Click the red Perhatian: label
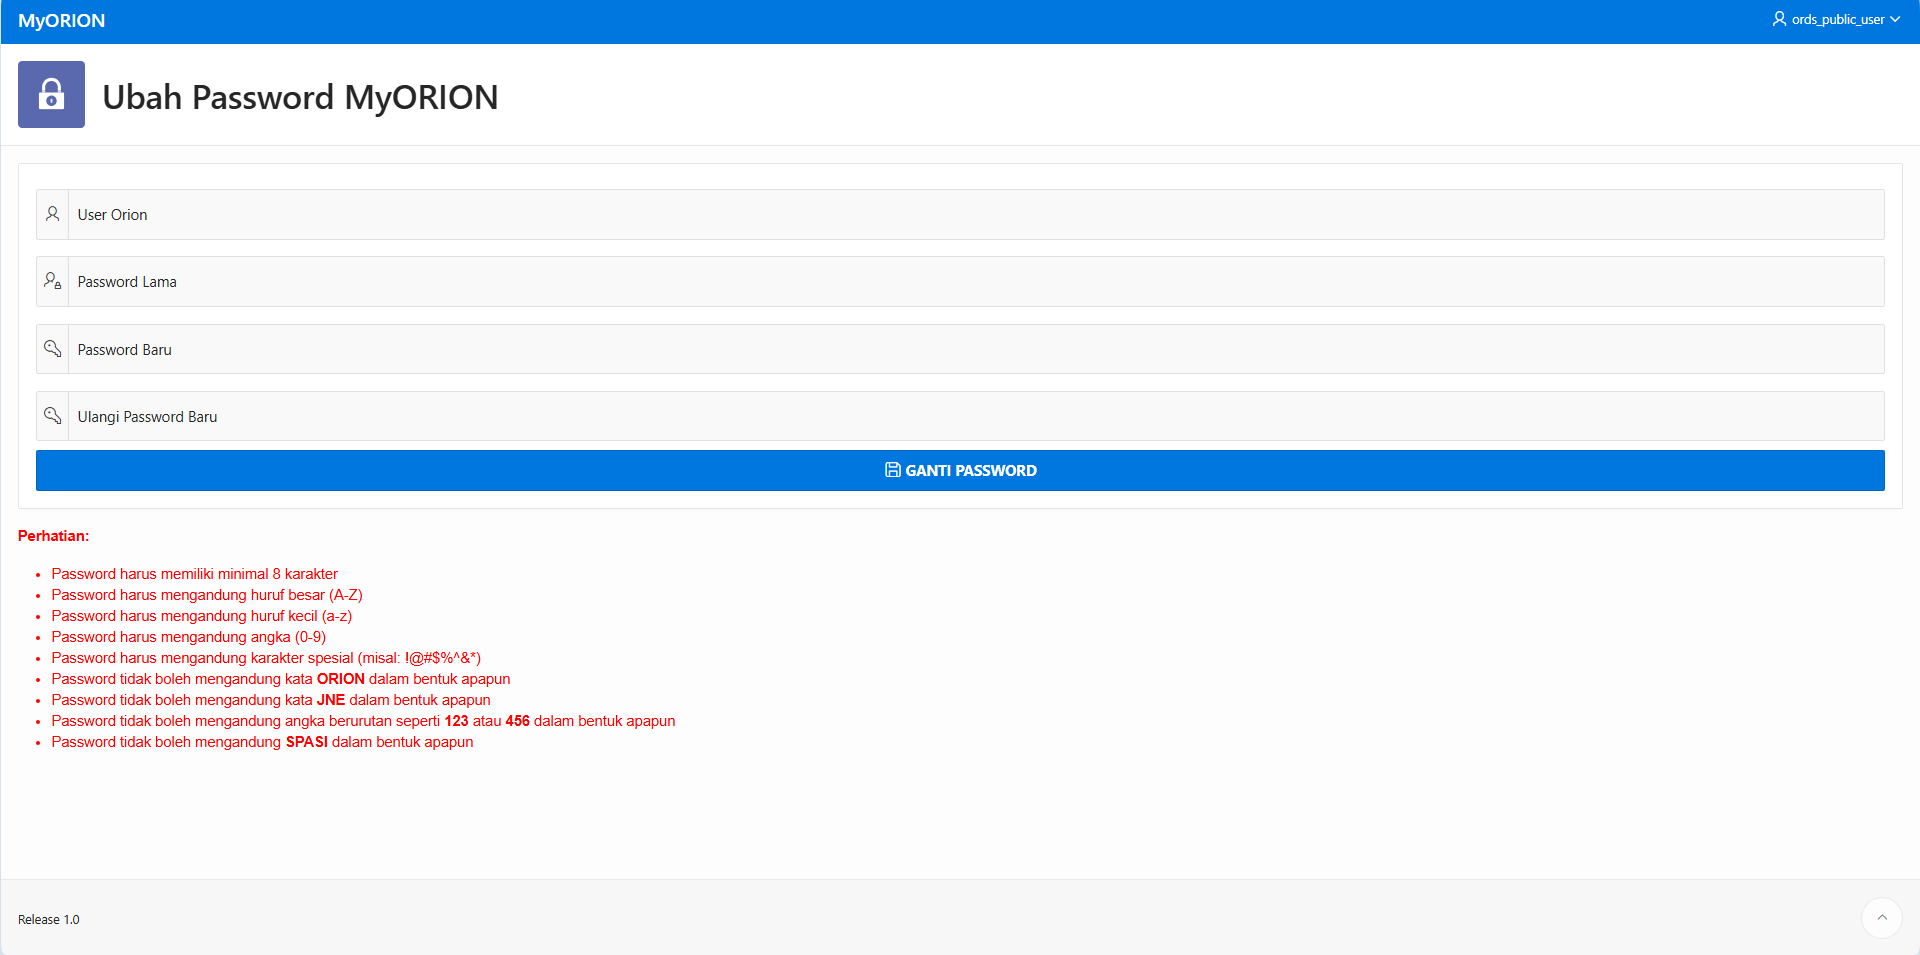The width and height of the screenshot is (1920, 955). click(x=53, y=536)
